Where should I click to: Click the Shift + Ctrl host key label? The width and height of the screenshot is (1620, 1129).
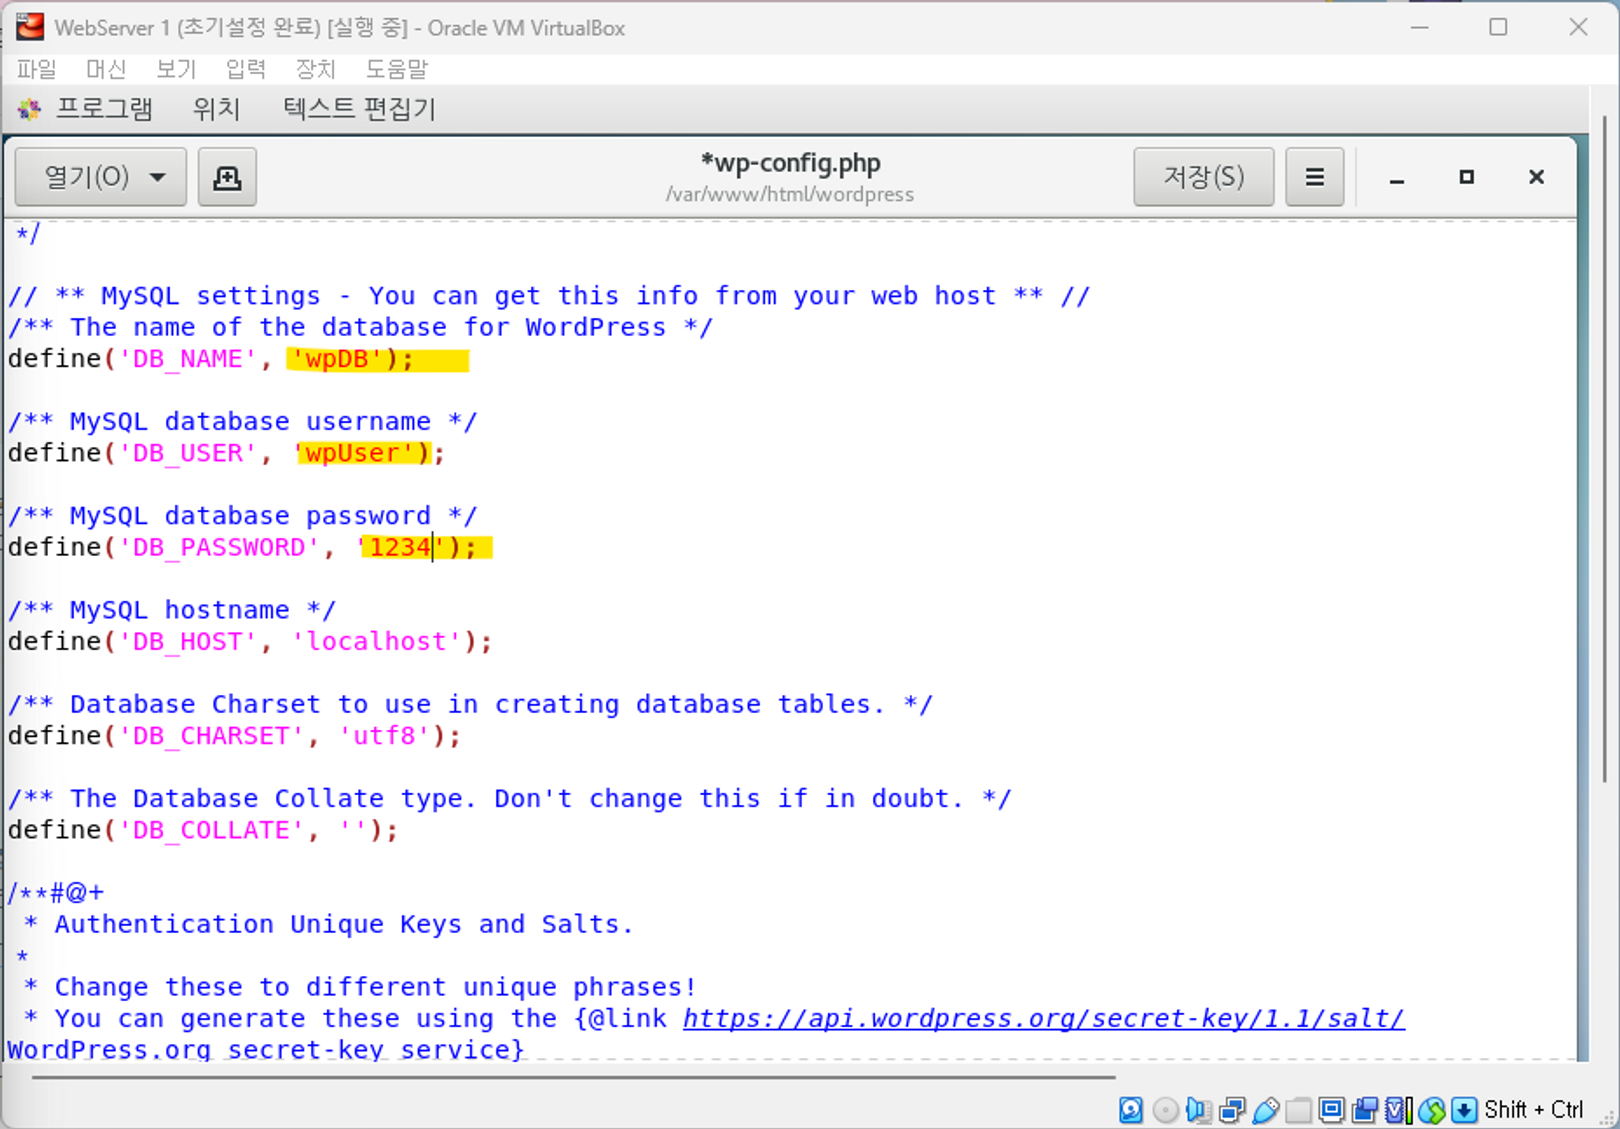[1534, 1110]
